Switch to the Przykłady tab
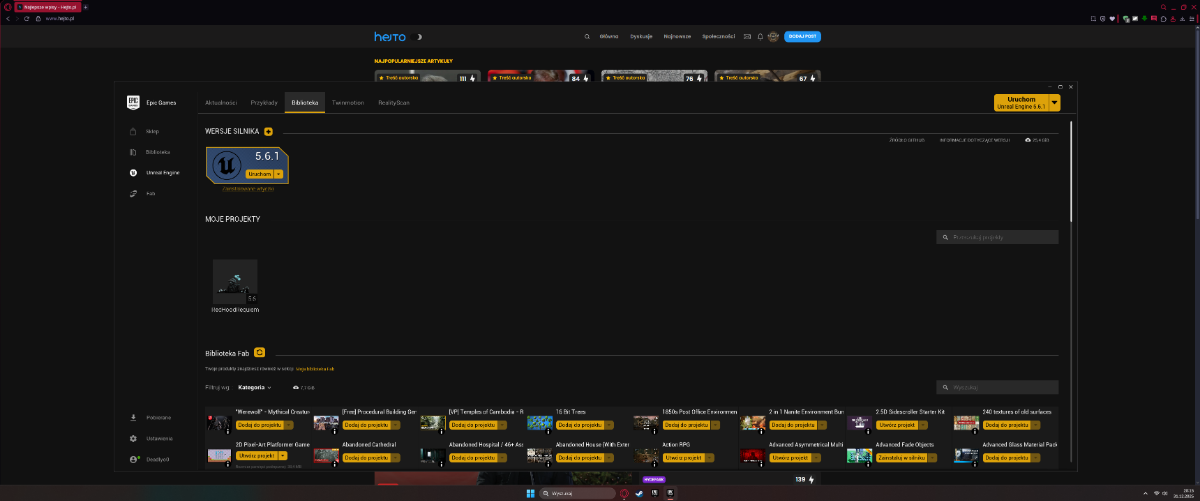 [264, 103]
